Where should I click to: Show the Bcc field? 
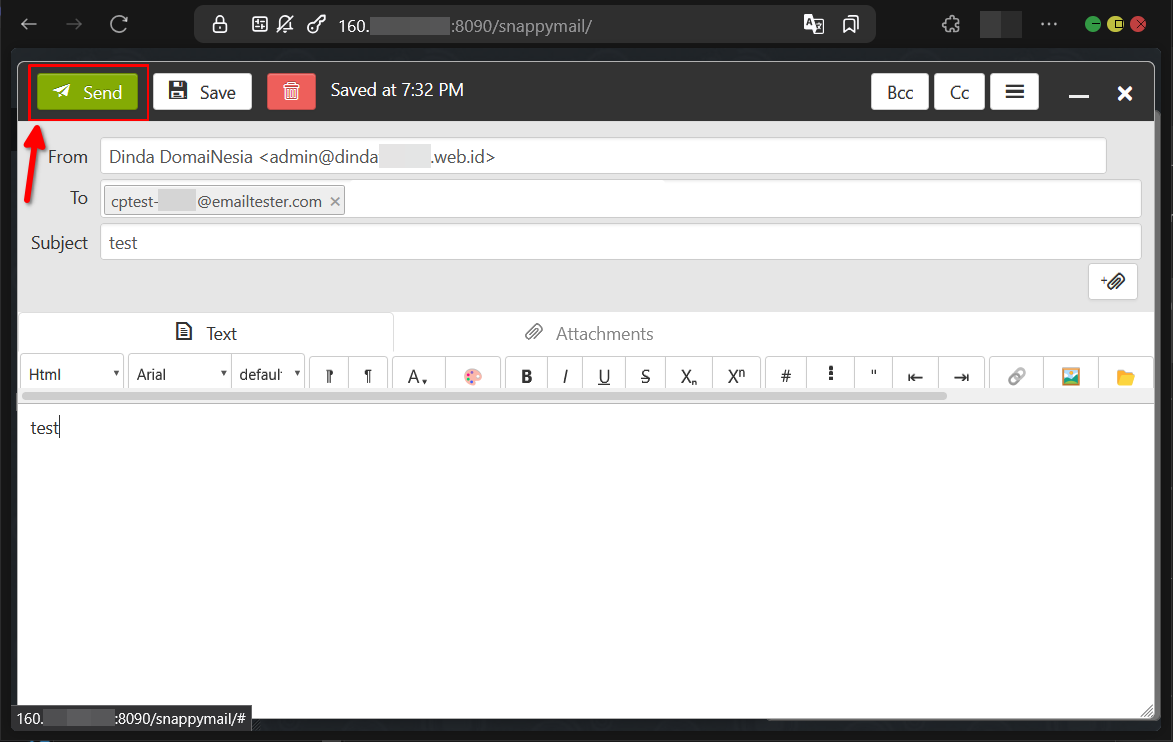click(x=900, y=92)
